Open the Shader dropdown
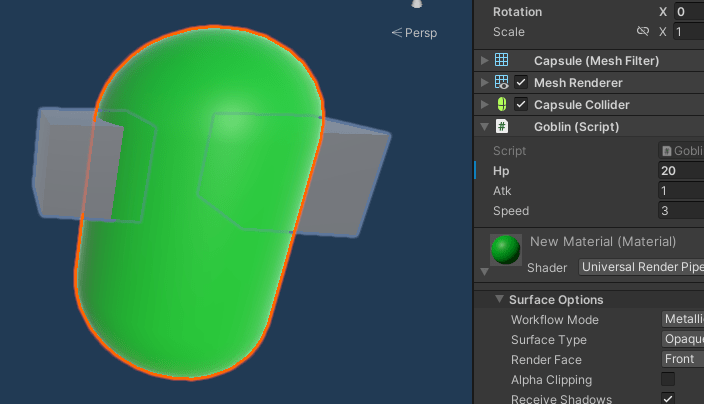704x404 pixels. 640,267
